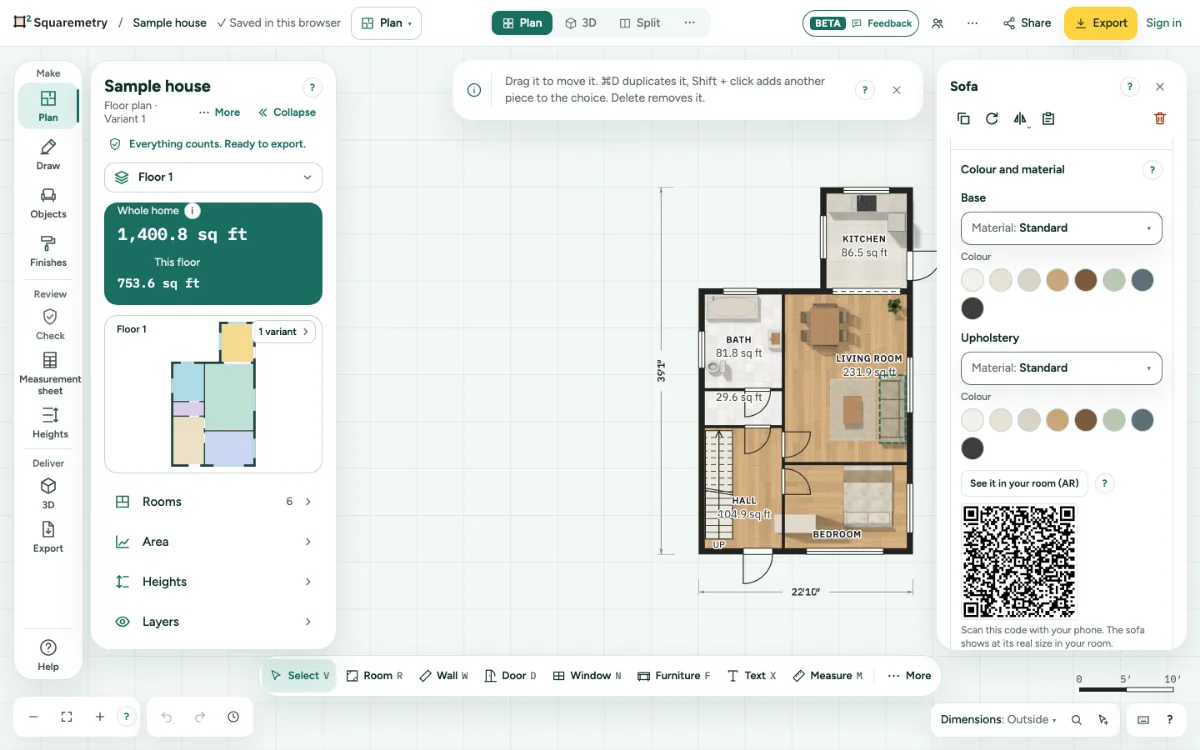The height and width of the screenshot is (750, 1200).
Task: Expand the Area row in the panel
Action: (213, 542)
